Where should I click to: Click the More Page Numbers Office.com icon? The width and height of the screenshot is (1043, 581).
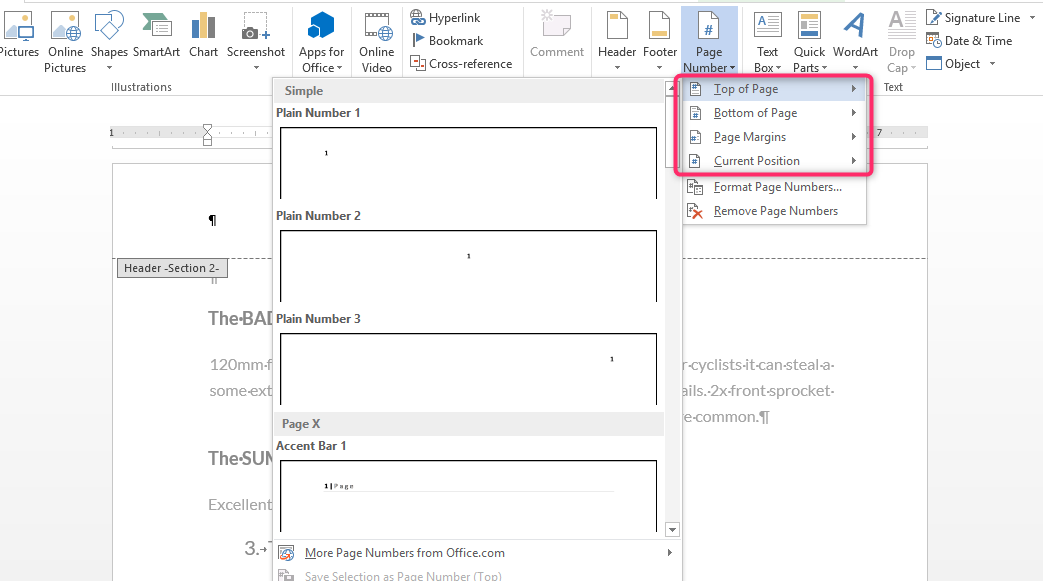286,553
